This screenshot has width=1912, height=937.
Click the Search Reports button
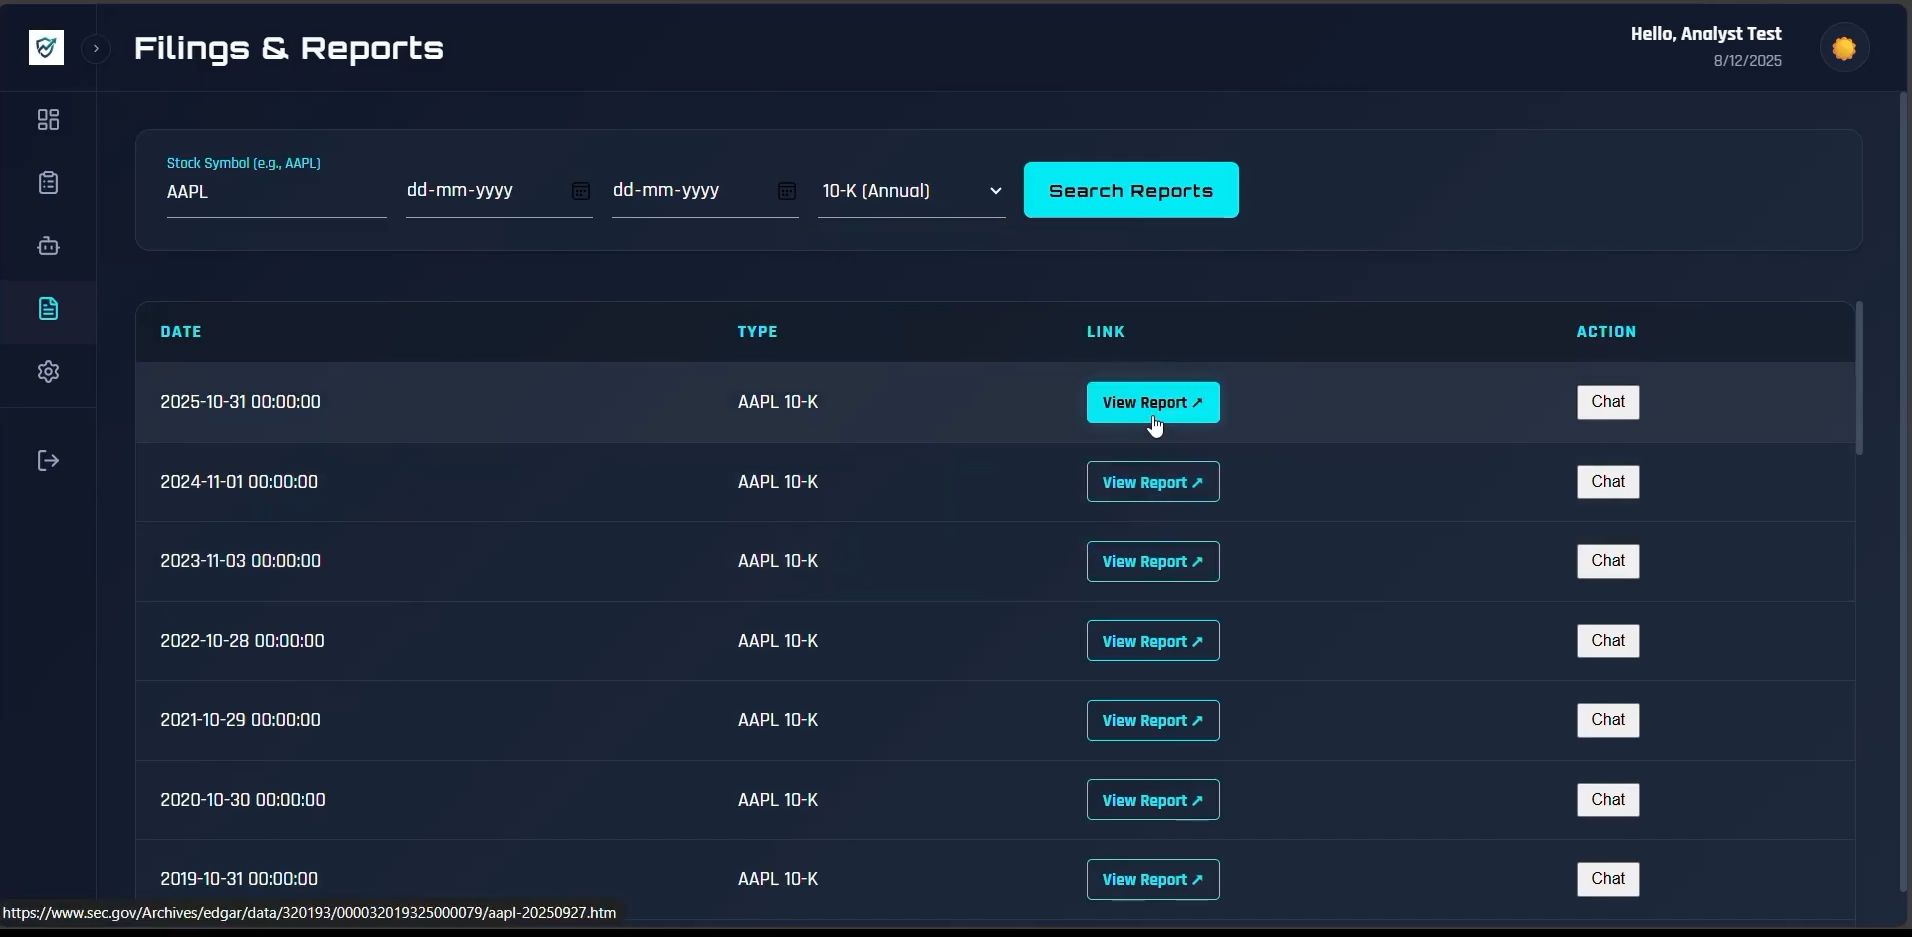coord(1130,190)
